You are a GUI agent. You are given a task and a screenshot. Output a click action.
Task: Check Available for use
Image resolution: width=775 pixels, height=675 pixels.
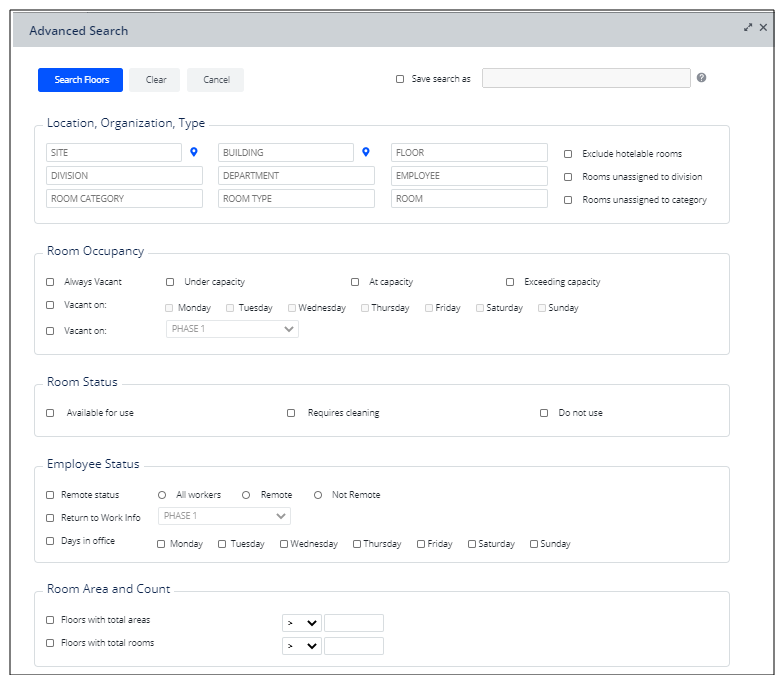pos(50,413)
